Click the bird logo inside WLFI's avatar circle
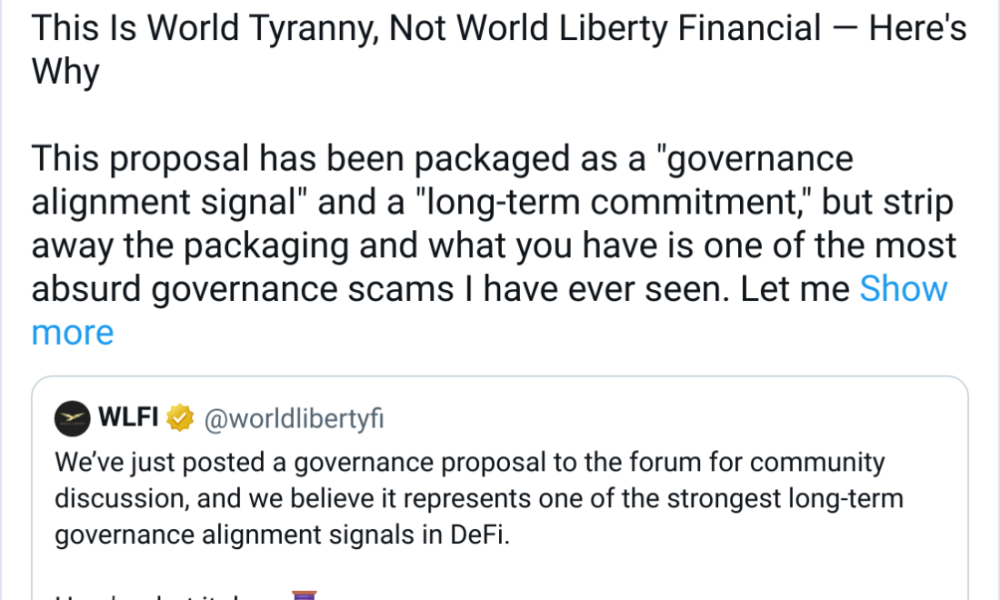The height and width of the screenshot is (600, 1000). pyautogui.click(x=72, y=418)
